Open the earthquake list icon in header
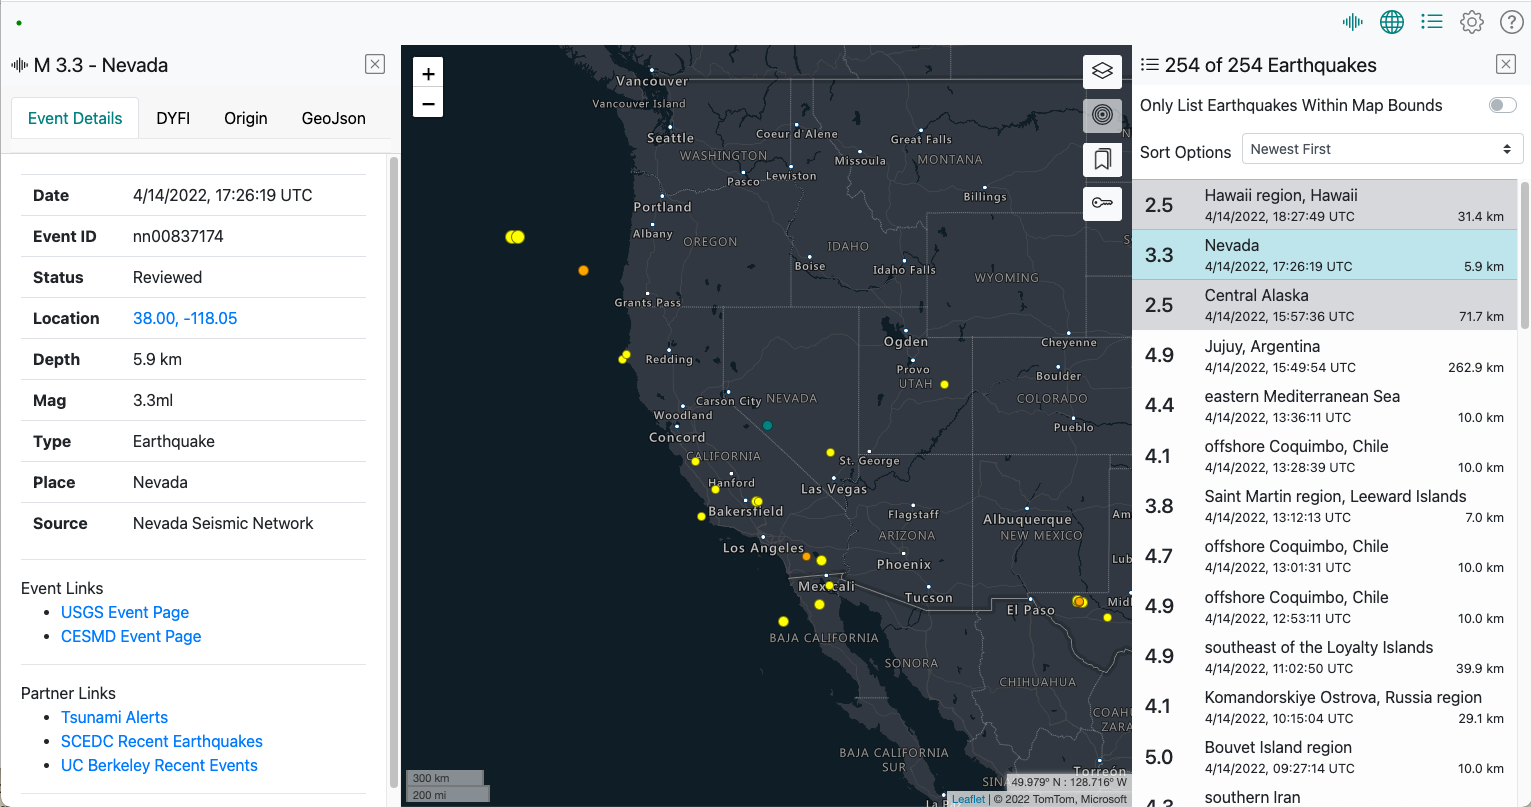Screen dimensions: 1531x807 [x=1432, y=22]
